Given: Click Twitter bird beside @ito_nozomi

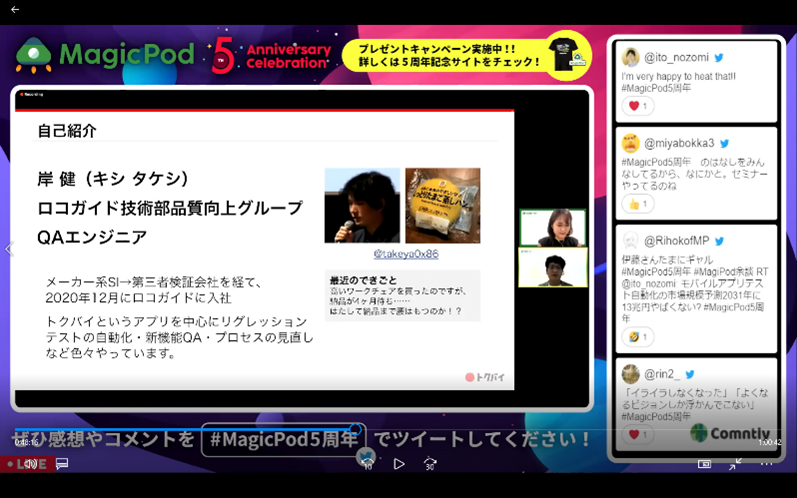Looking at the screenshot, I should pyautogui.click(x=719, y=58).
